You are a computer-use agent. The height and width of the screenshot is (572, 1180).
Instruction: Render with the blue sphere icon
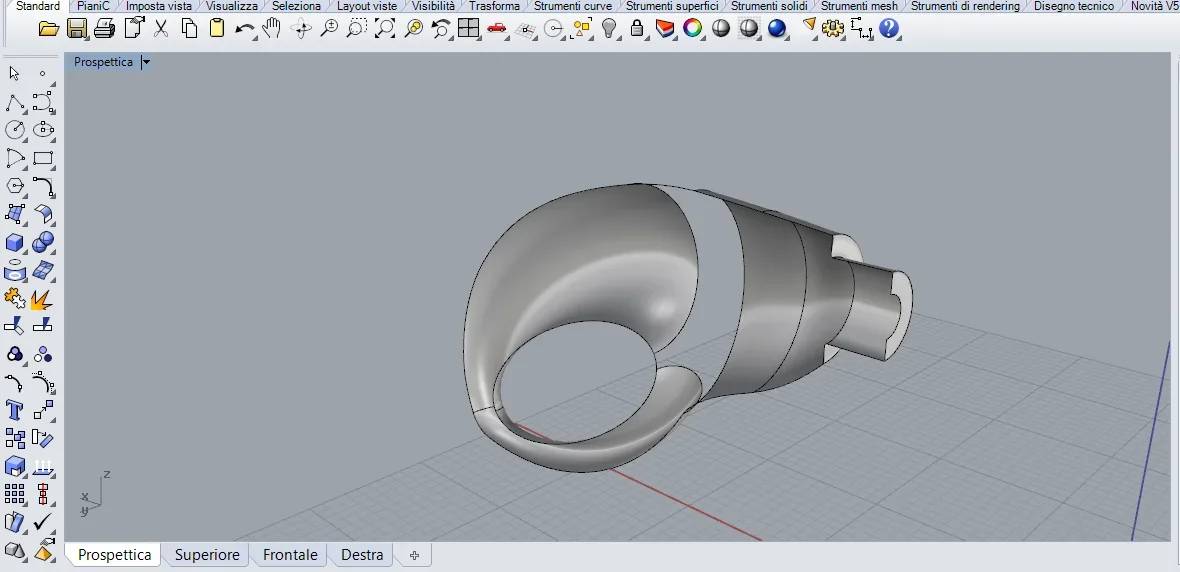777,29
